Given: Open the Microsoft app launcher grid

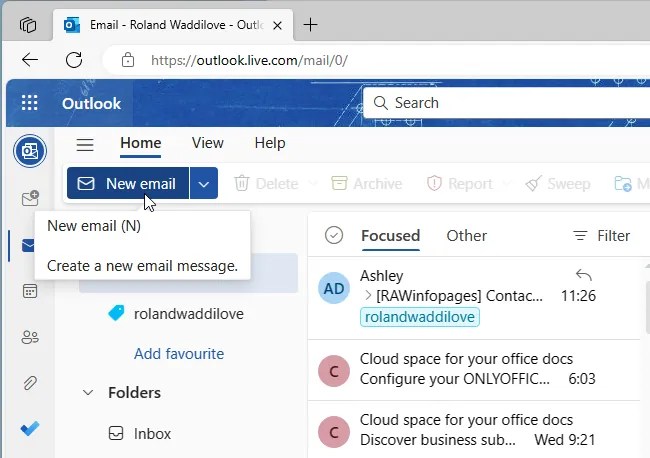Looking at the screenshot, I should click(29, 103).
